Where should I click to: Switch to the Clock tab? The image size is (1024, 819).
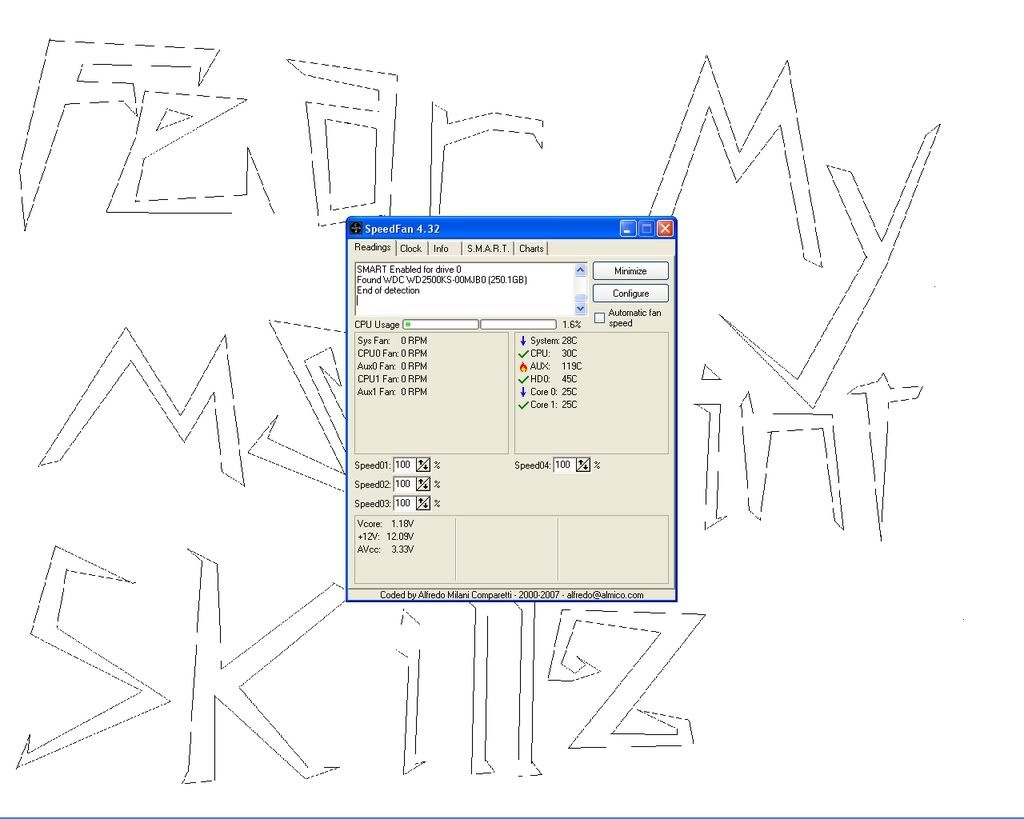click(x=411, y=249)
